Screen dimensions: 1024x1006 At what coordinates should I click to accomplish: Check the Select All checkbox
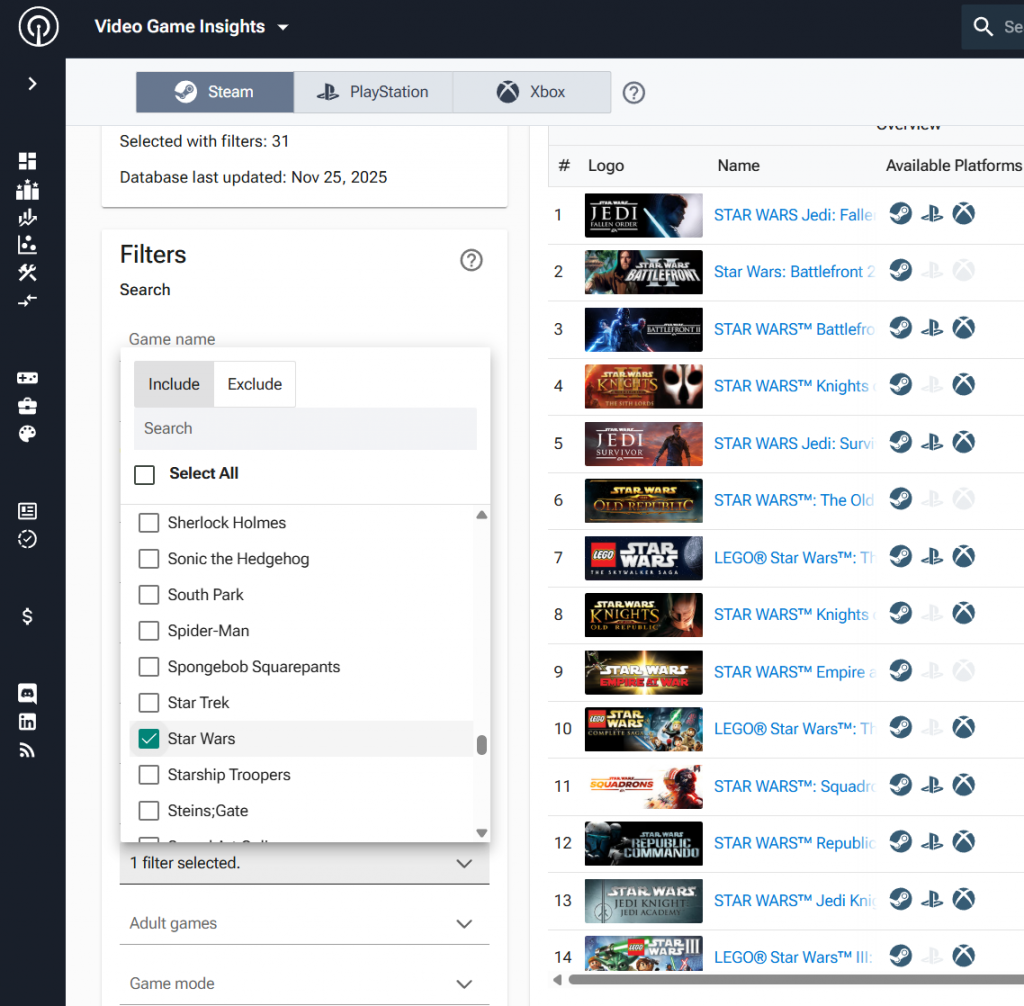(x=145, y=474)
